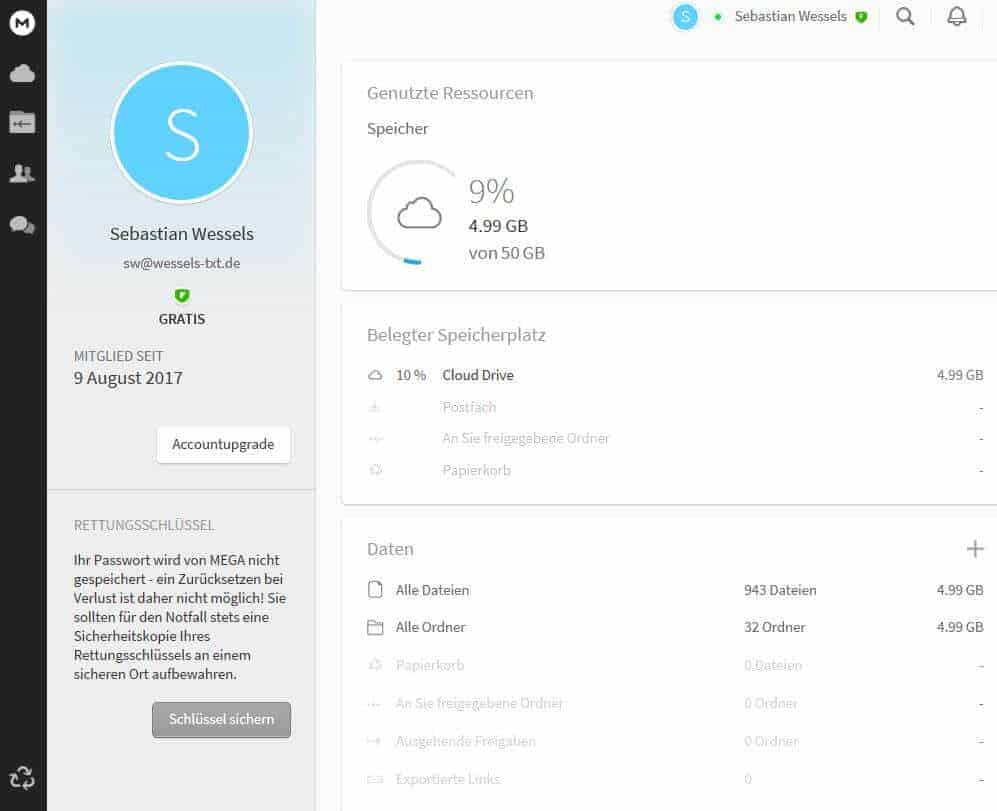Click the green shield above GRATIS
The image size is (997, 811).
(182, 296)
